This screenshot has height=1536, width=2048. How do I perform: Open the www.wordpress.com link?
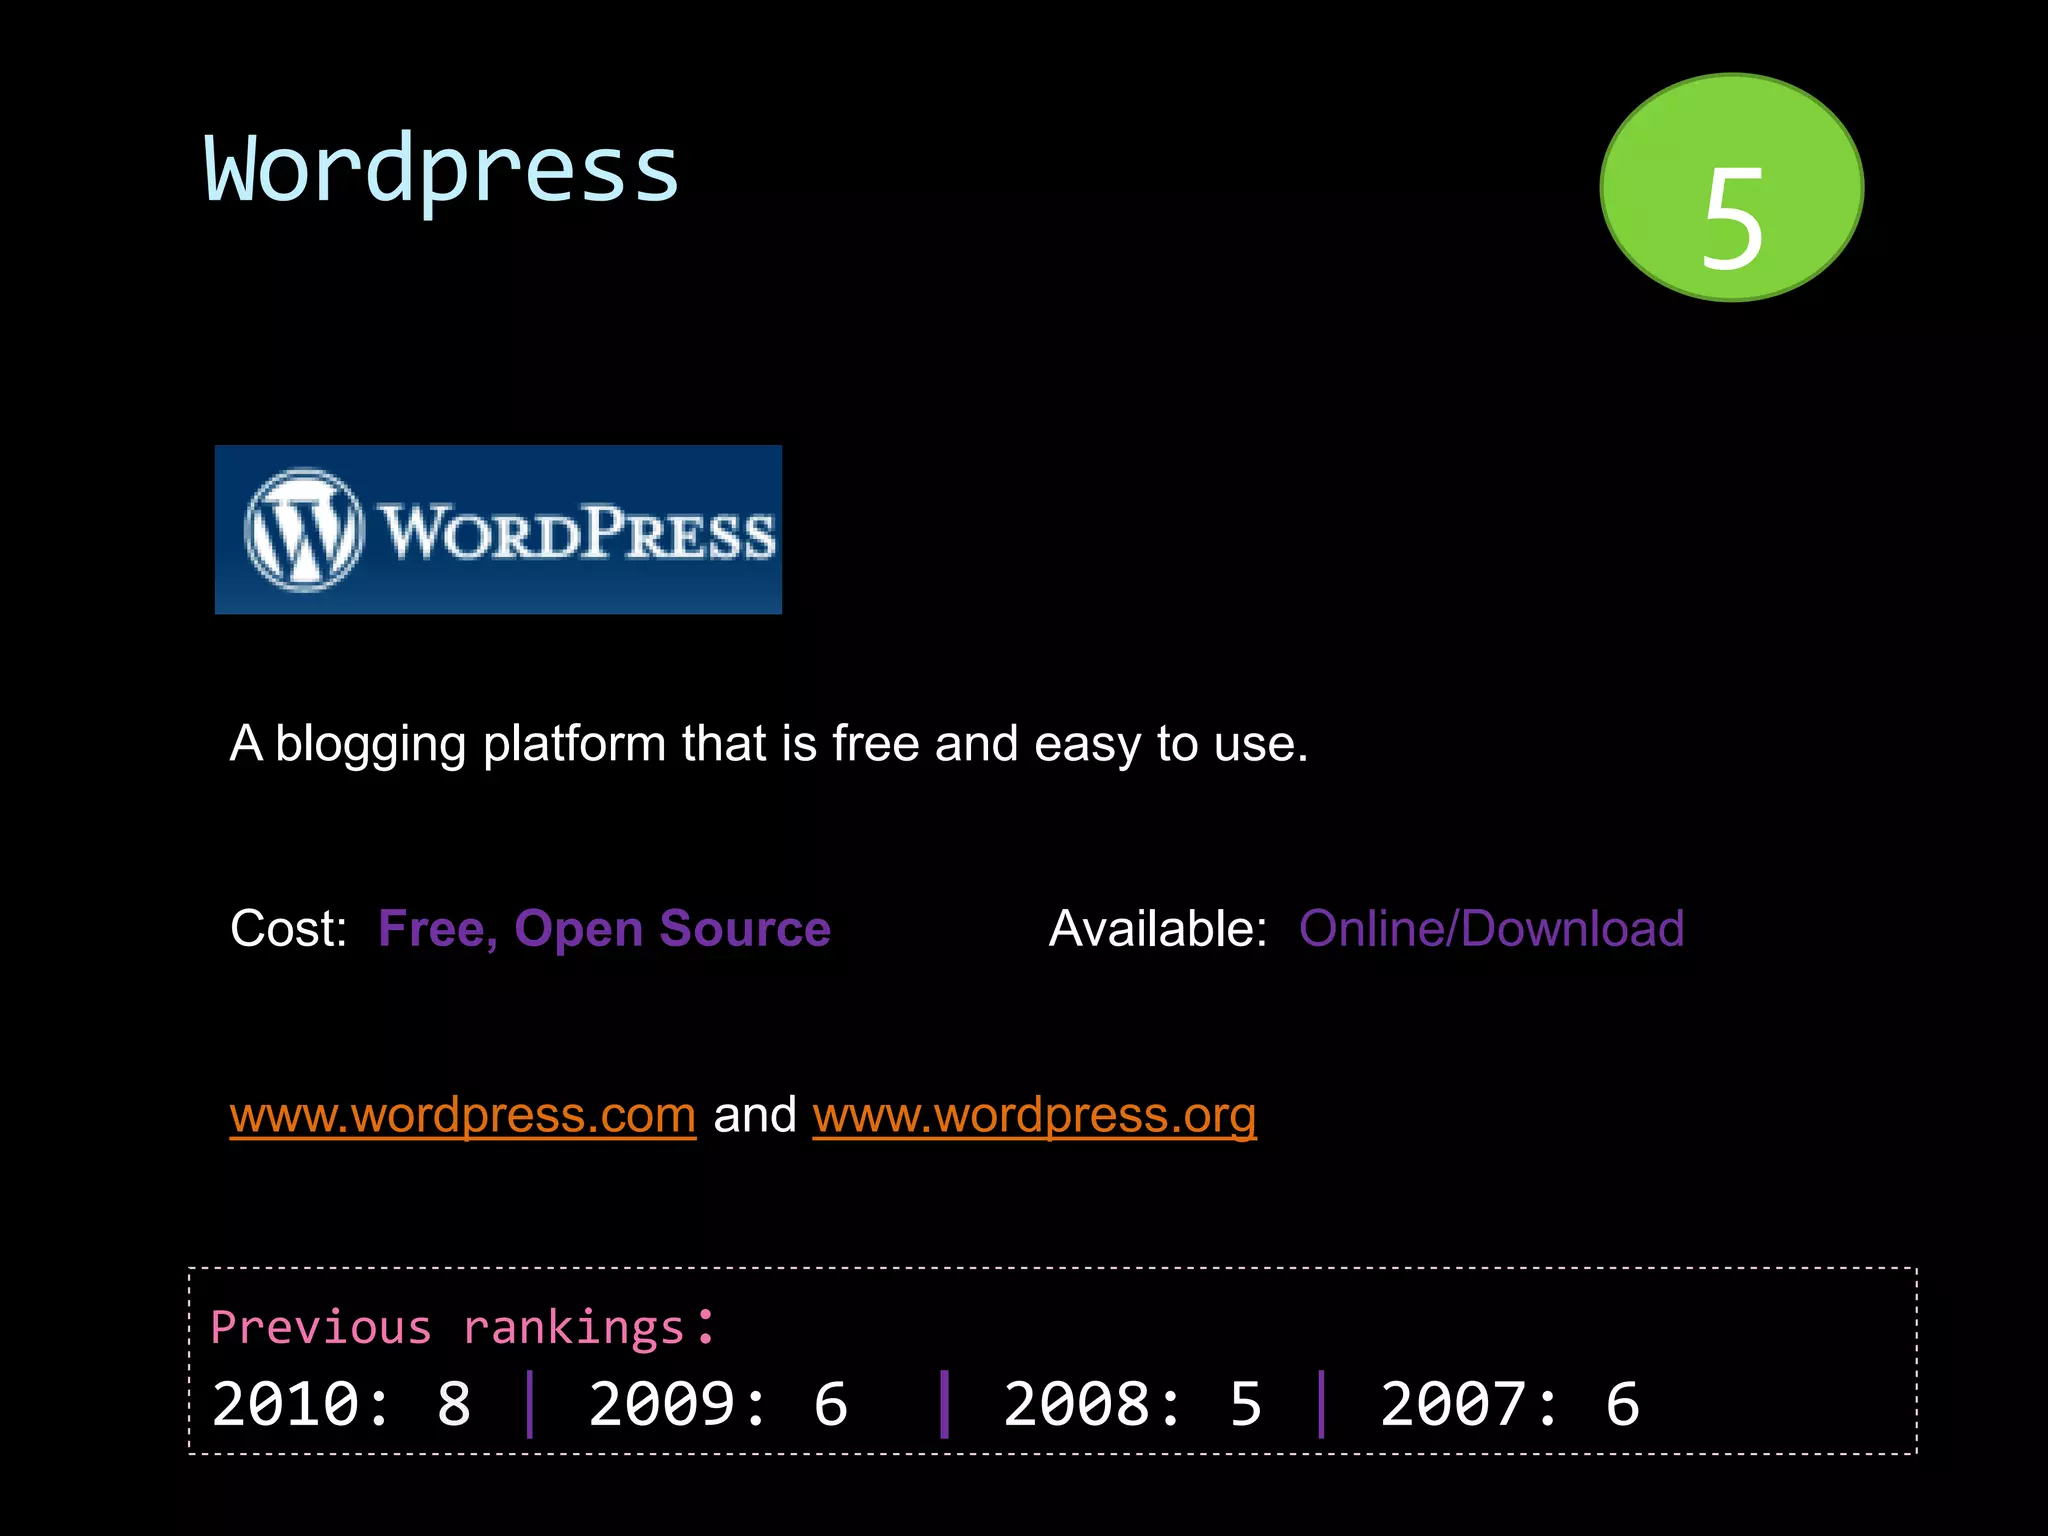(x=463, y=1115)
